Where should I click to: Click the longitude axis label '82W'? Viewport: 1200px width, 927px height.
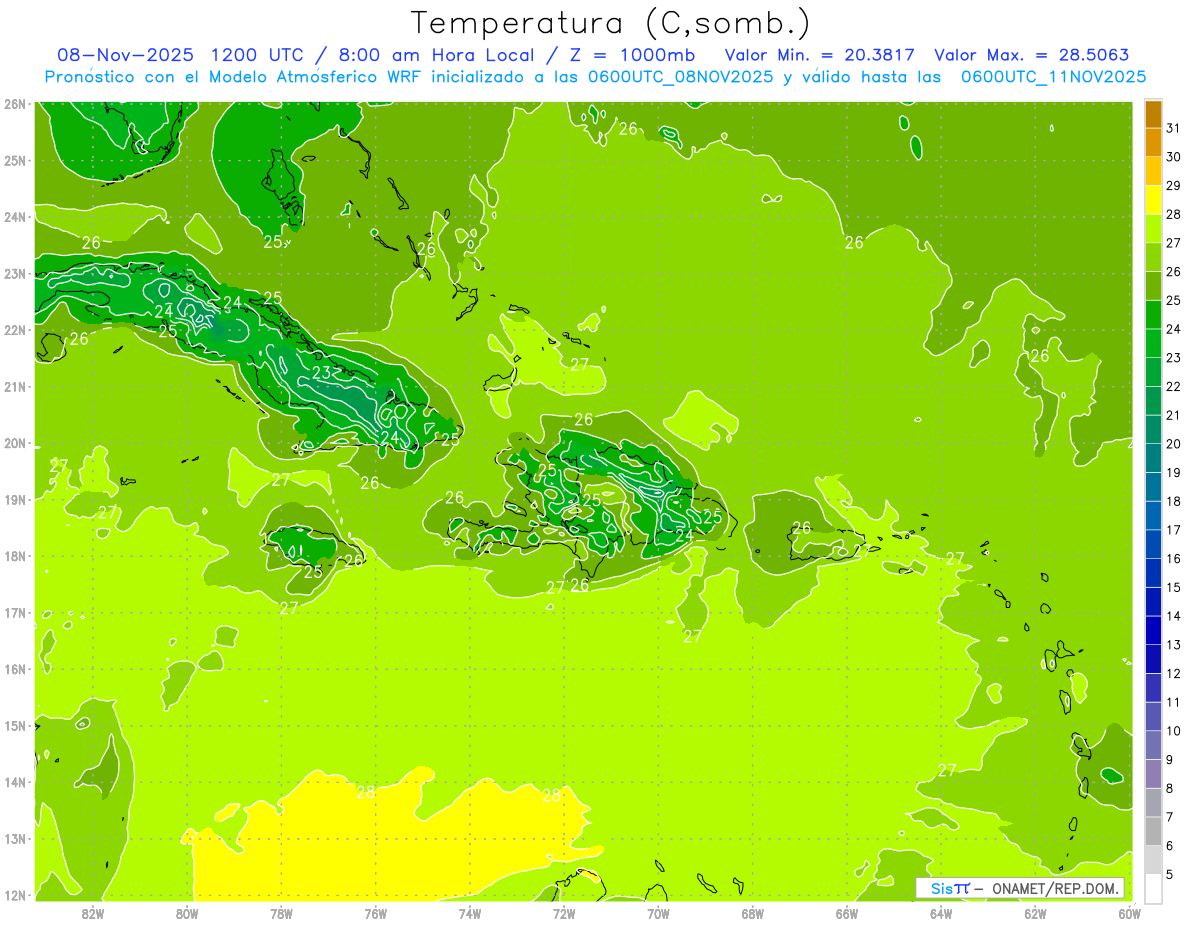(x=93, y=913)
